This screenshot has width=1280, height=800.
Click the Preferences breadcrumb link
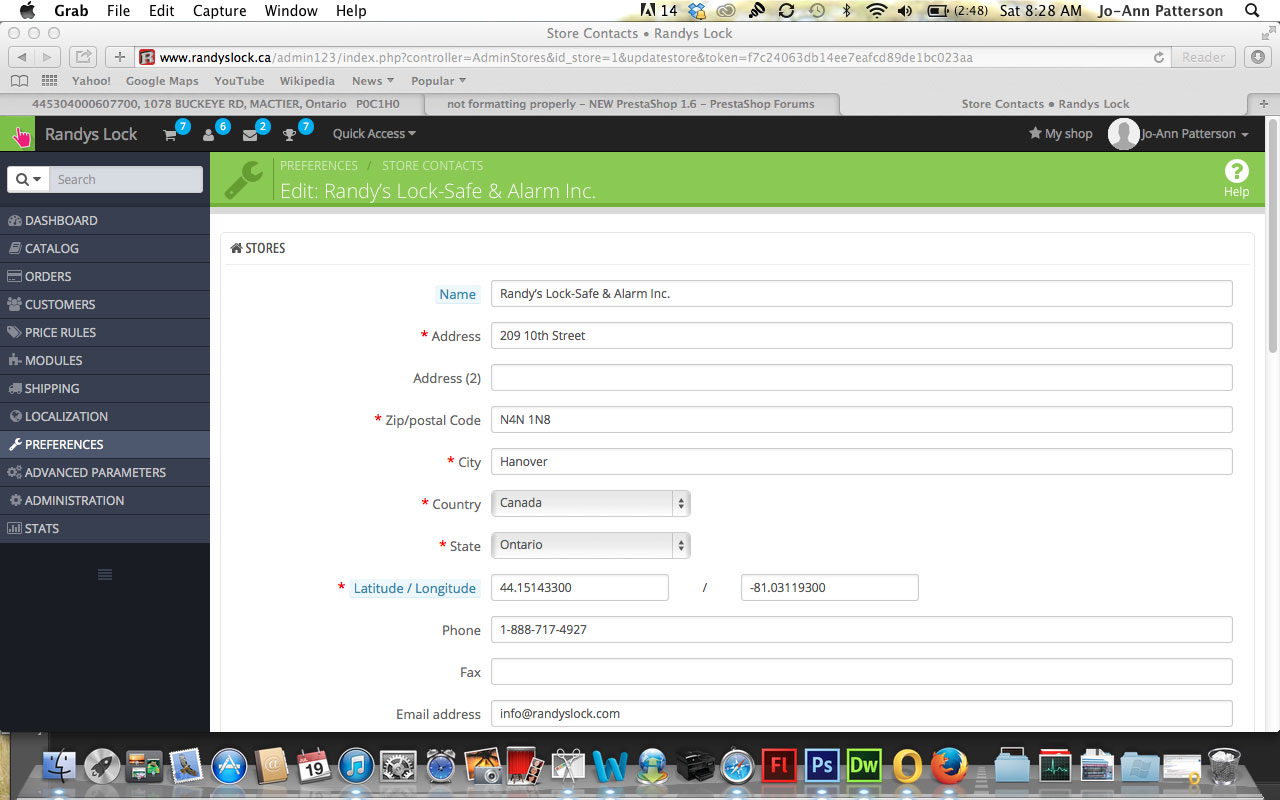tap(319, 166)
